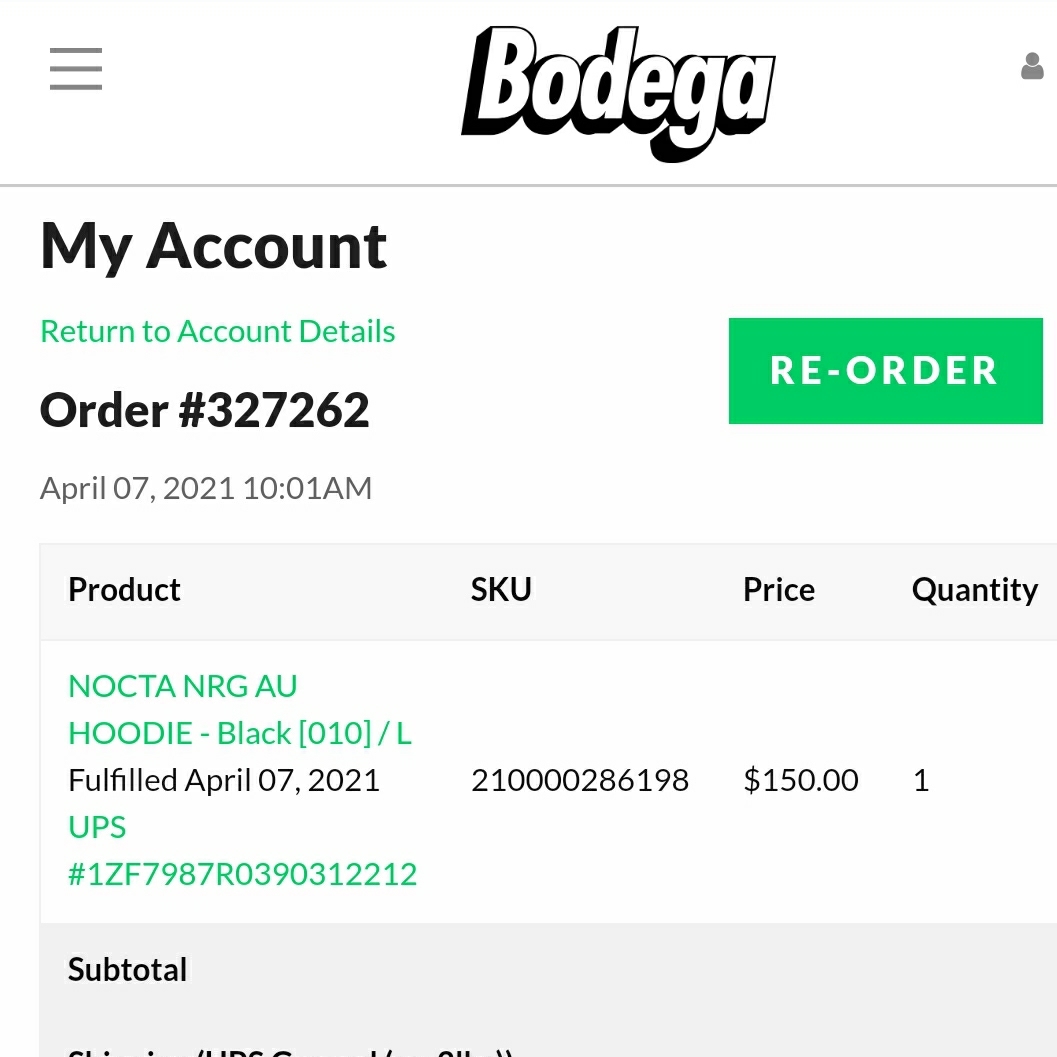Click the Quantity column header
Viewport: 1057px width, 1057px height.
click(975, 590)
